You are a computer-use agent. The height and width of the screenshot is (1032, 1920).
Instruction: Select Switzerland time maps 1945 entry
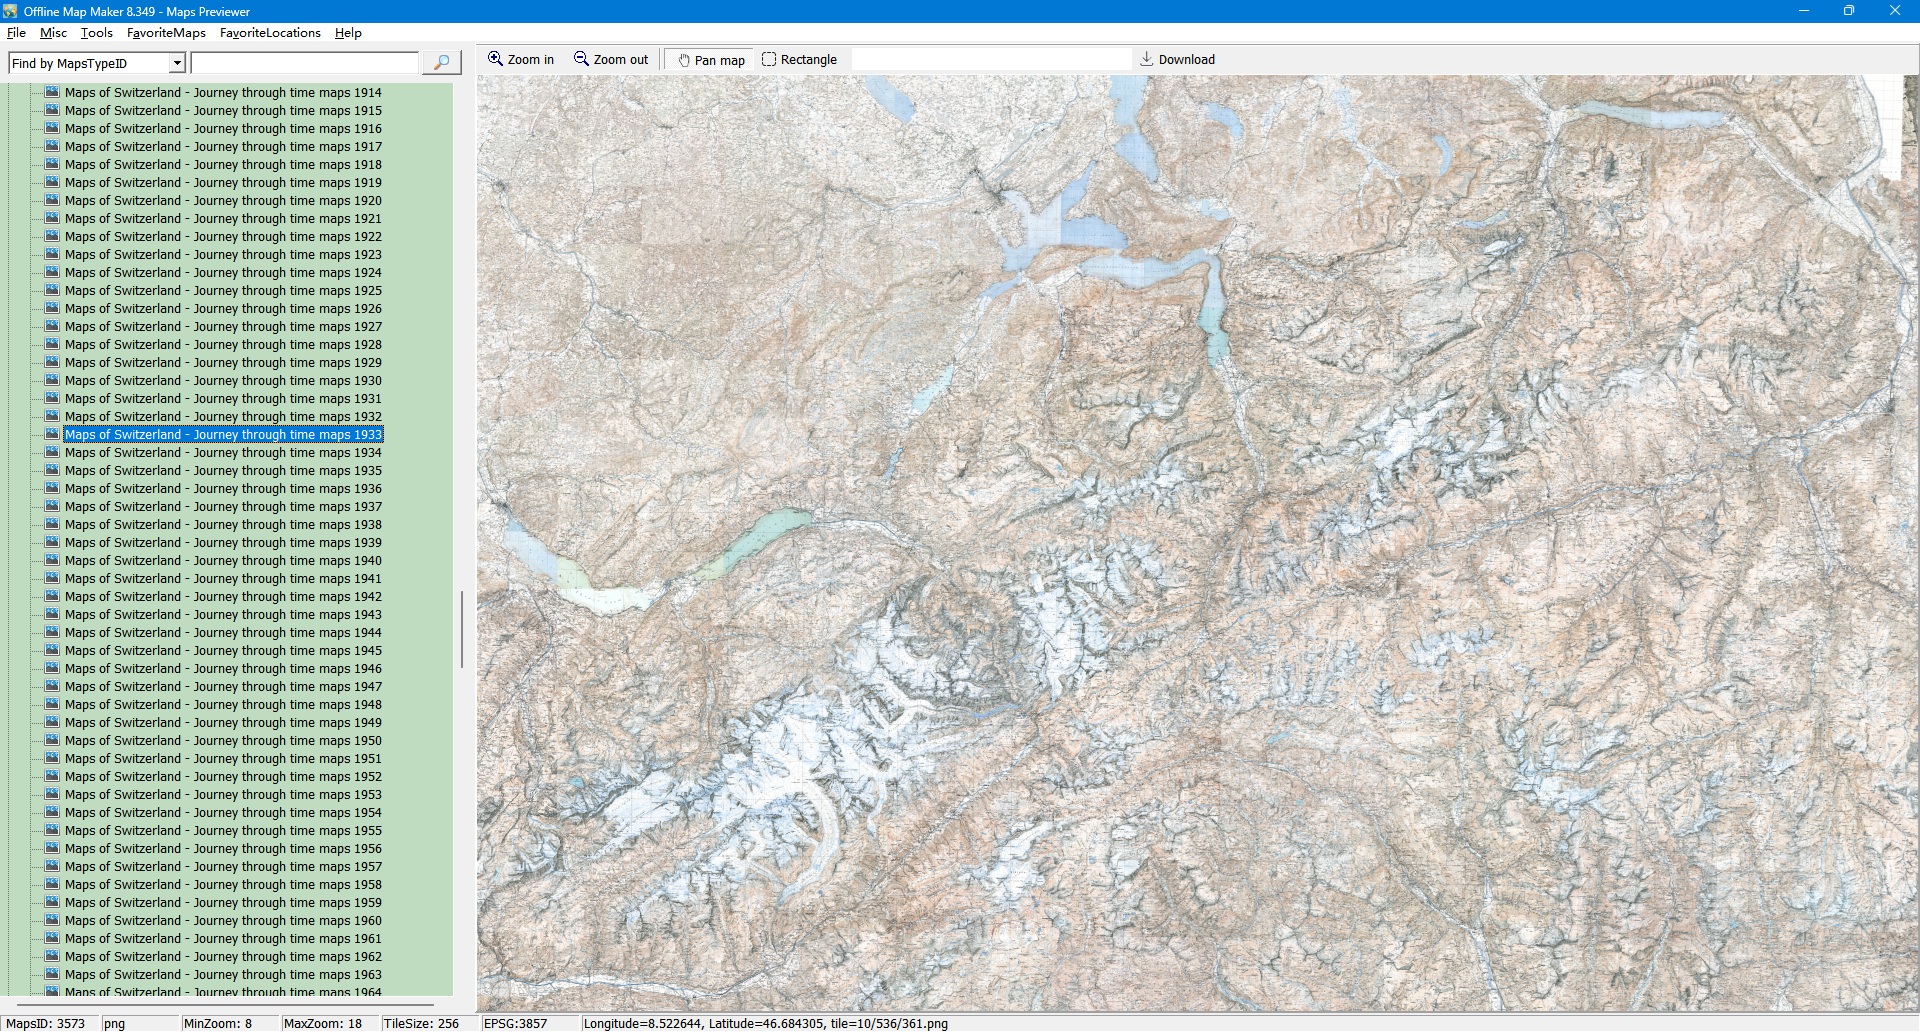(x=223, y=651)
